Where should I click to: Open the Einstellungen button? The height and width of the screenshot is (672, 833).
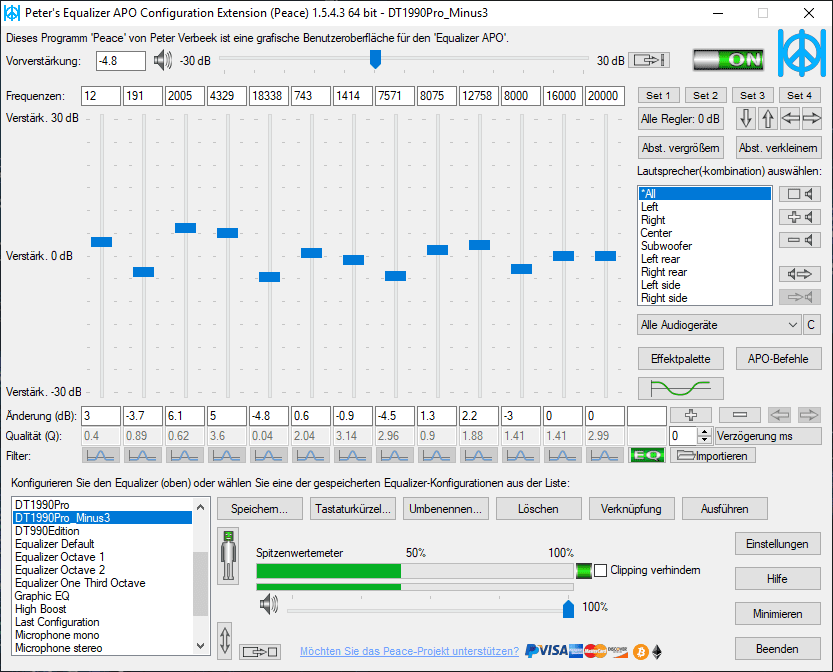(x=778, y=544)
